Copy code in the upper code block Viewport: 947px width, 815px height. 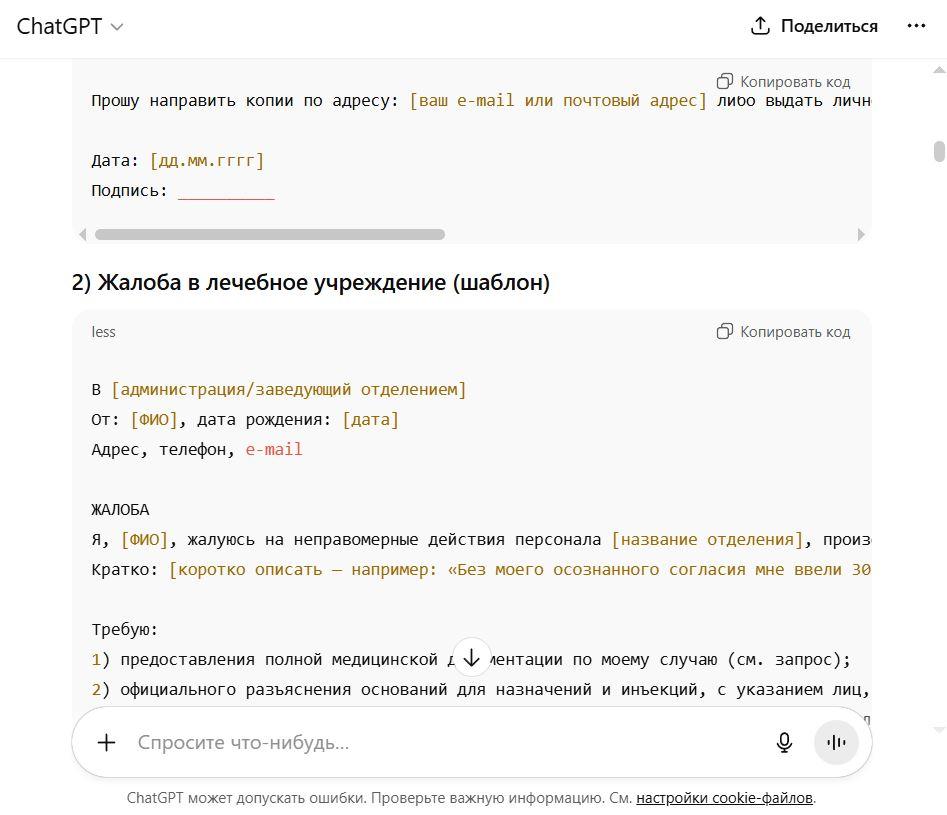(x=783, y=82)
